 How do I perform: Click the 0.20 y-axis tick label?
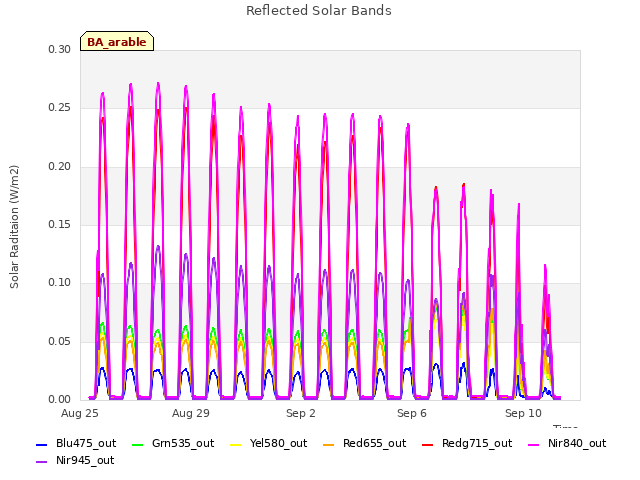coord(60,167)
